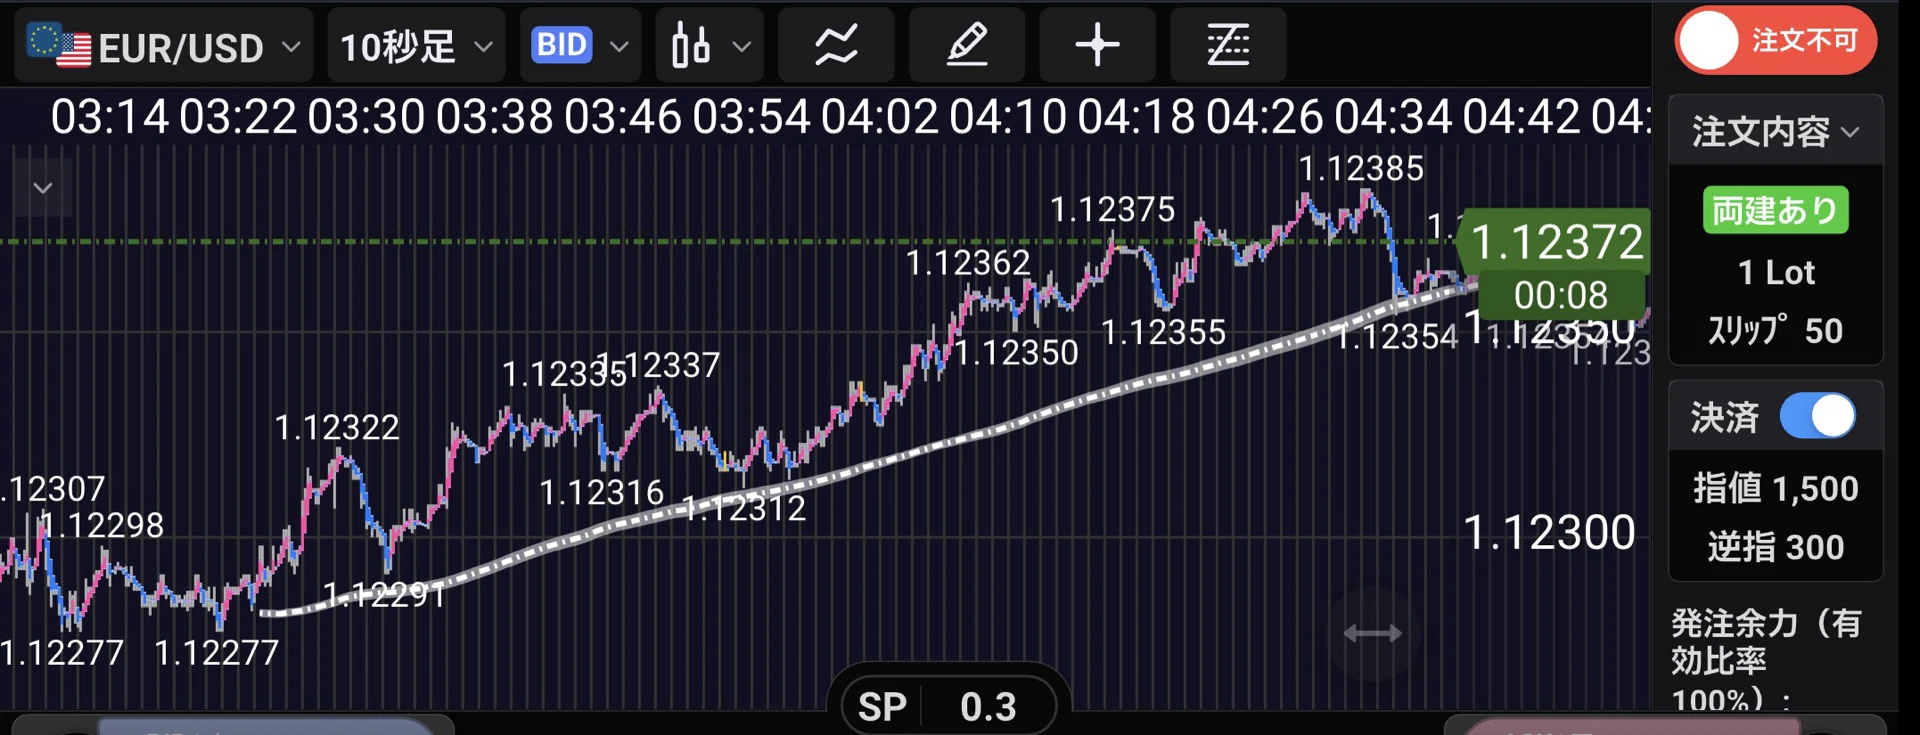Viewport: 1920px width, 735px height.
Task: Click the EU/US flag icon
Action: (x=58, y=45)
